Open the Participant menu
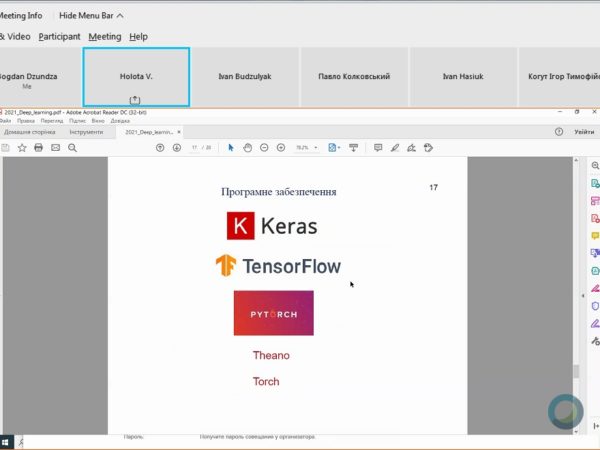This screenshot has width=600, height=450. pos(59,37)
